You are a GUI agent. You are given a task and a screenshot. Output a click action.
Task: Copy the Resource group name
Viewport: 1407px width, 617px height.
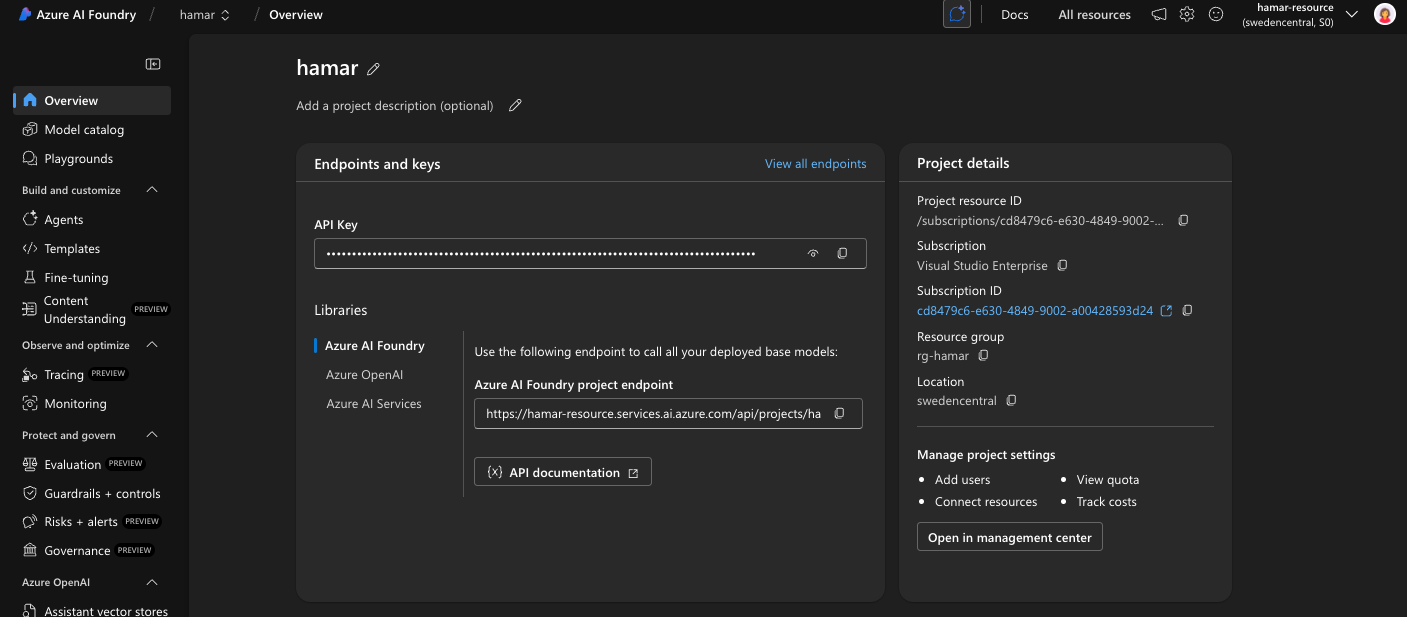click(x=983, y=356)
